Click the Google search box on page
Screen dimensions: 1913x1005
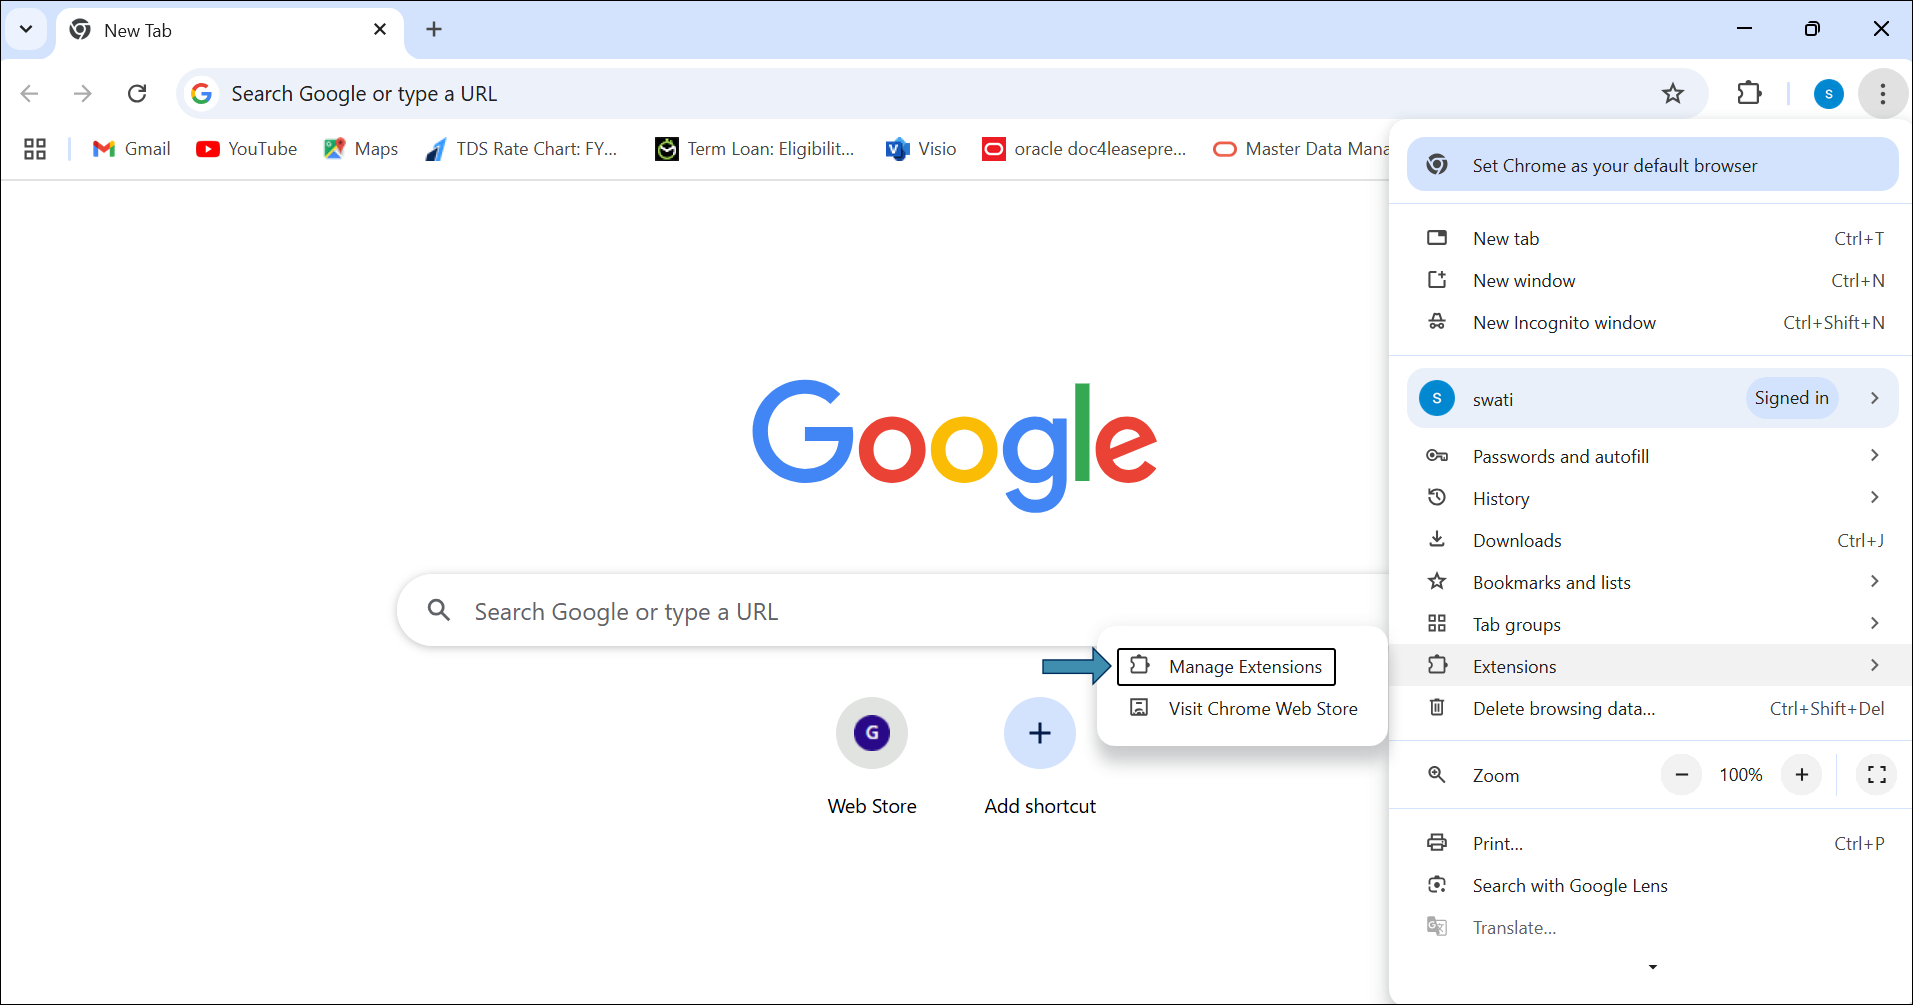(x=893, y=611)
